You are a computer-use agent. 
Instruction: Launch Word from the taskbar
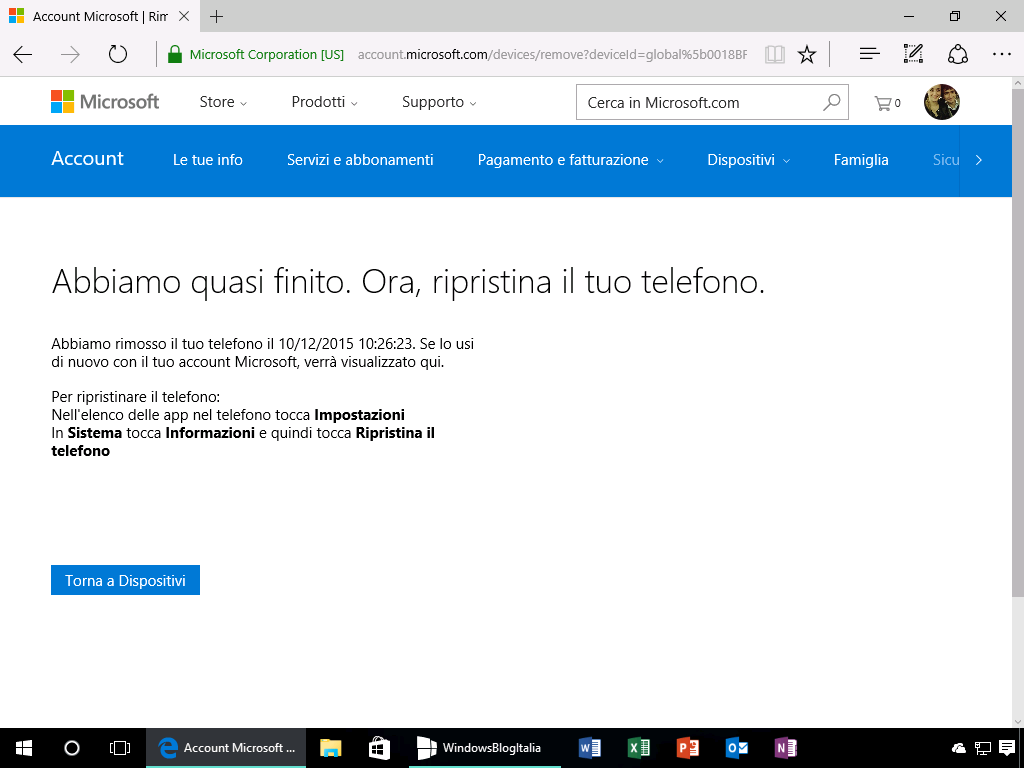tap(590, 748)
